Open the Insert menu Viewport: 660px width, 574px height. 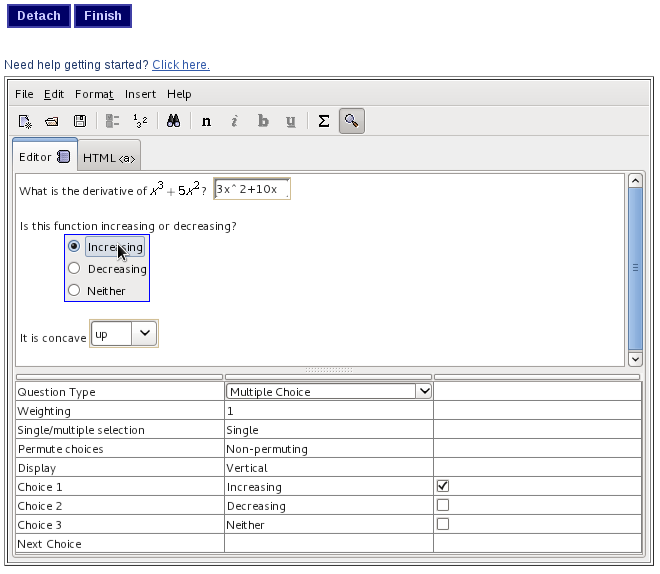(140, 94)
